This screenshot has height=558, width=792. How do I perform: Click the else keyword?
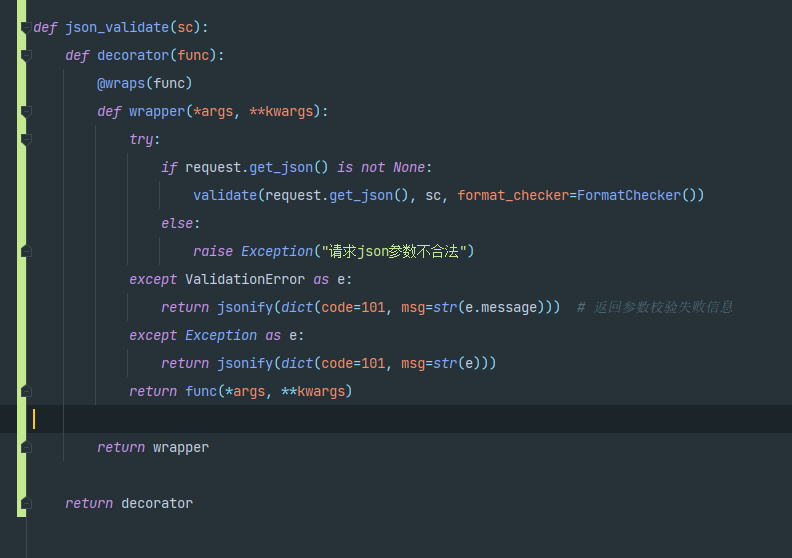[177, 223]
